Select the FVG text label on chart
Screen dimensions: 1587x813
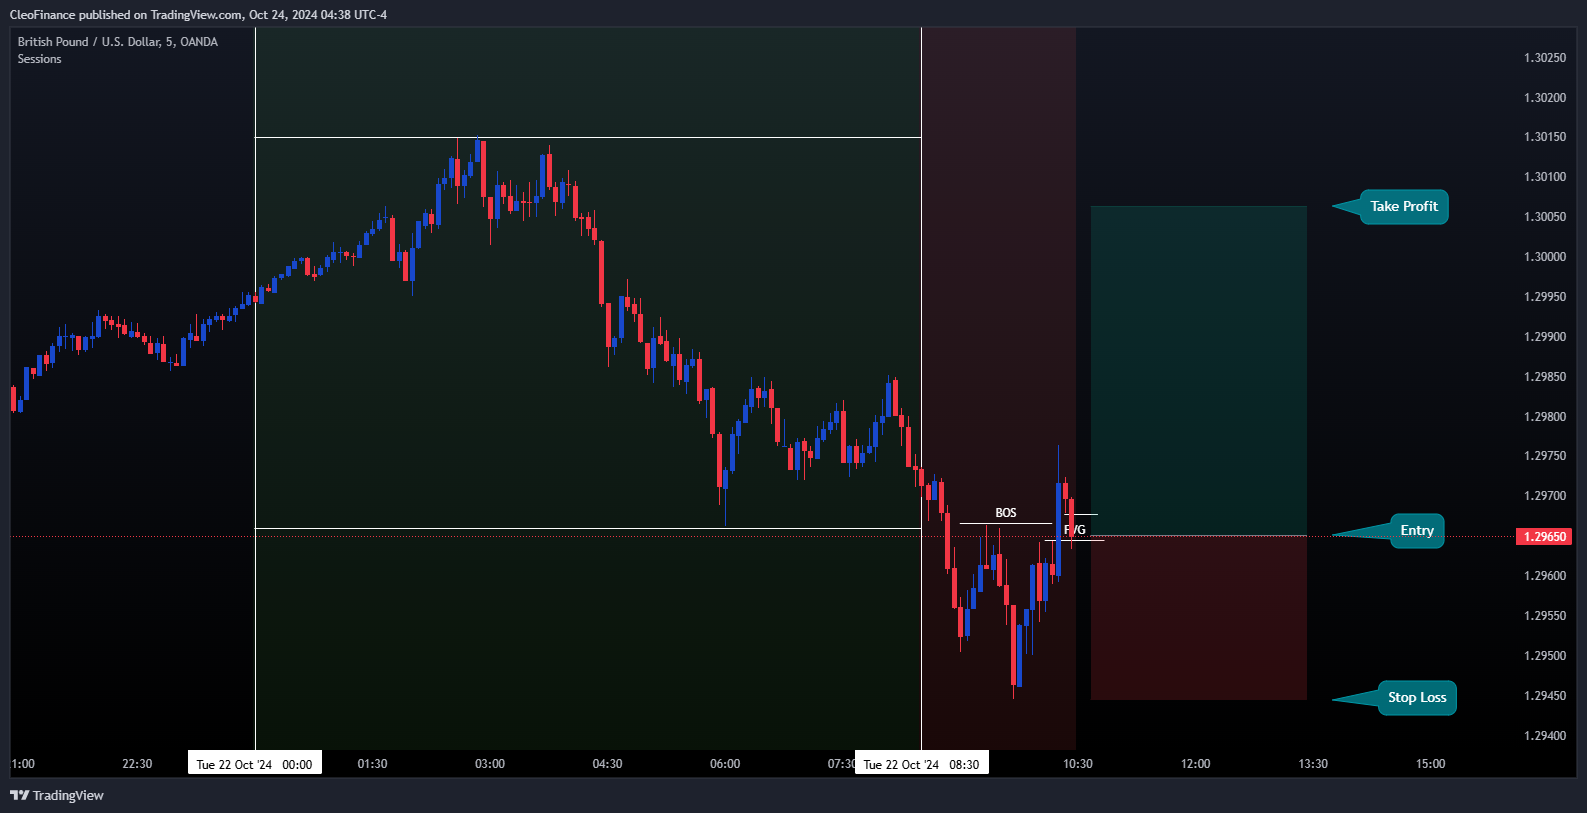pos(1075,530)
